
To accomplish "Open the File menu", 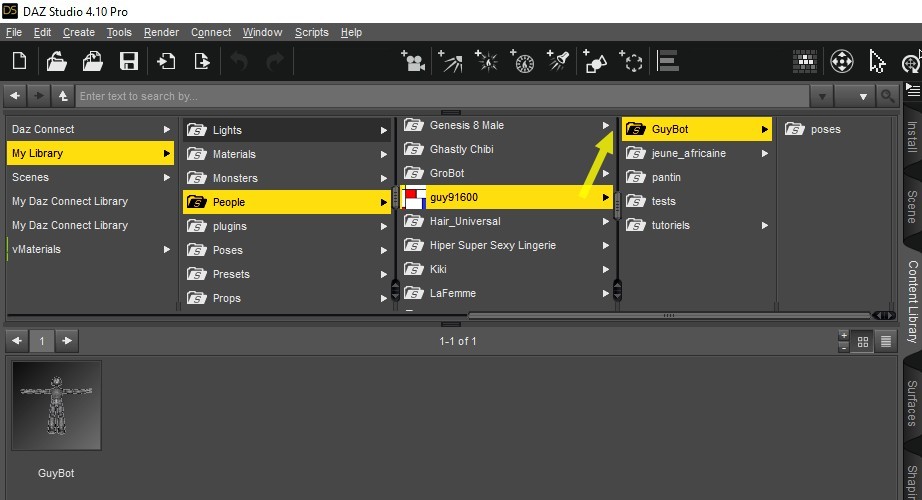I will pos(14,32).
